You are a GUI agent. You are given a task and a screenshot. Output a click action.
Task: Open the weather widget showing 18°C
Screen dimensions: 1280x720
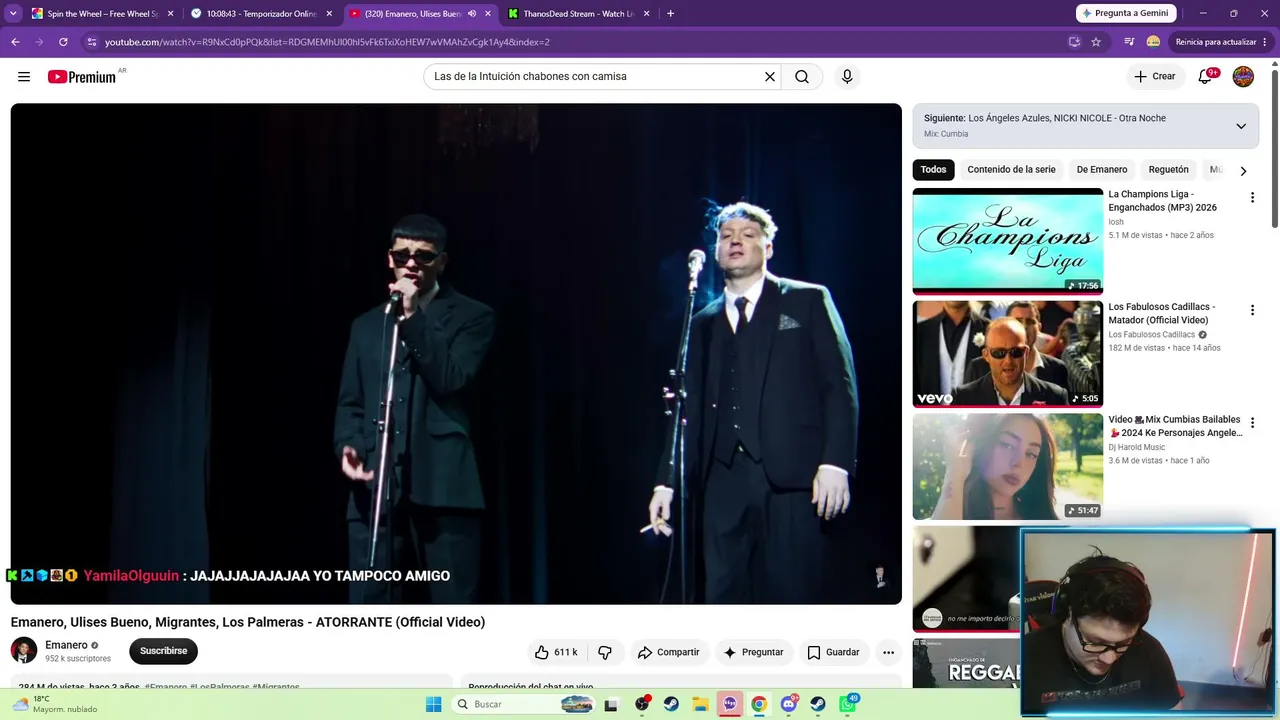coord(56,704)
